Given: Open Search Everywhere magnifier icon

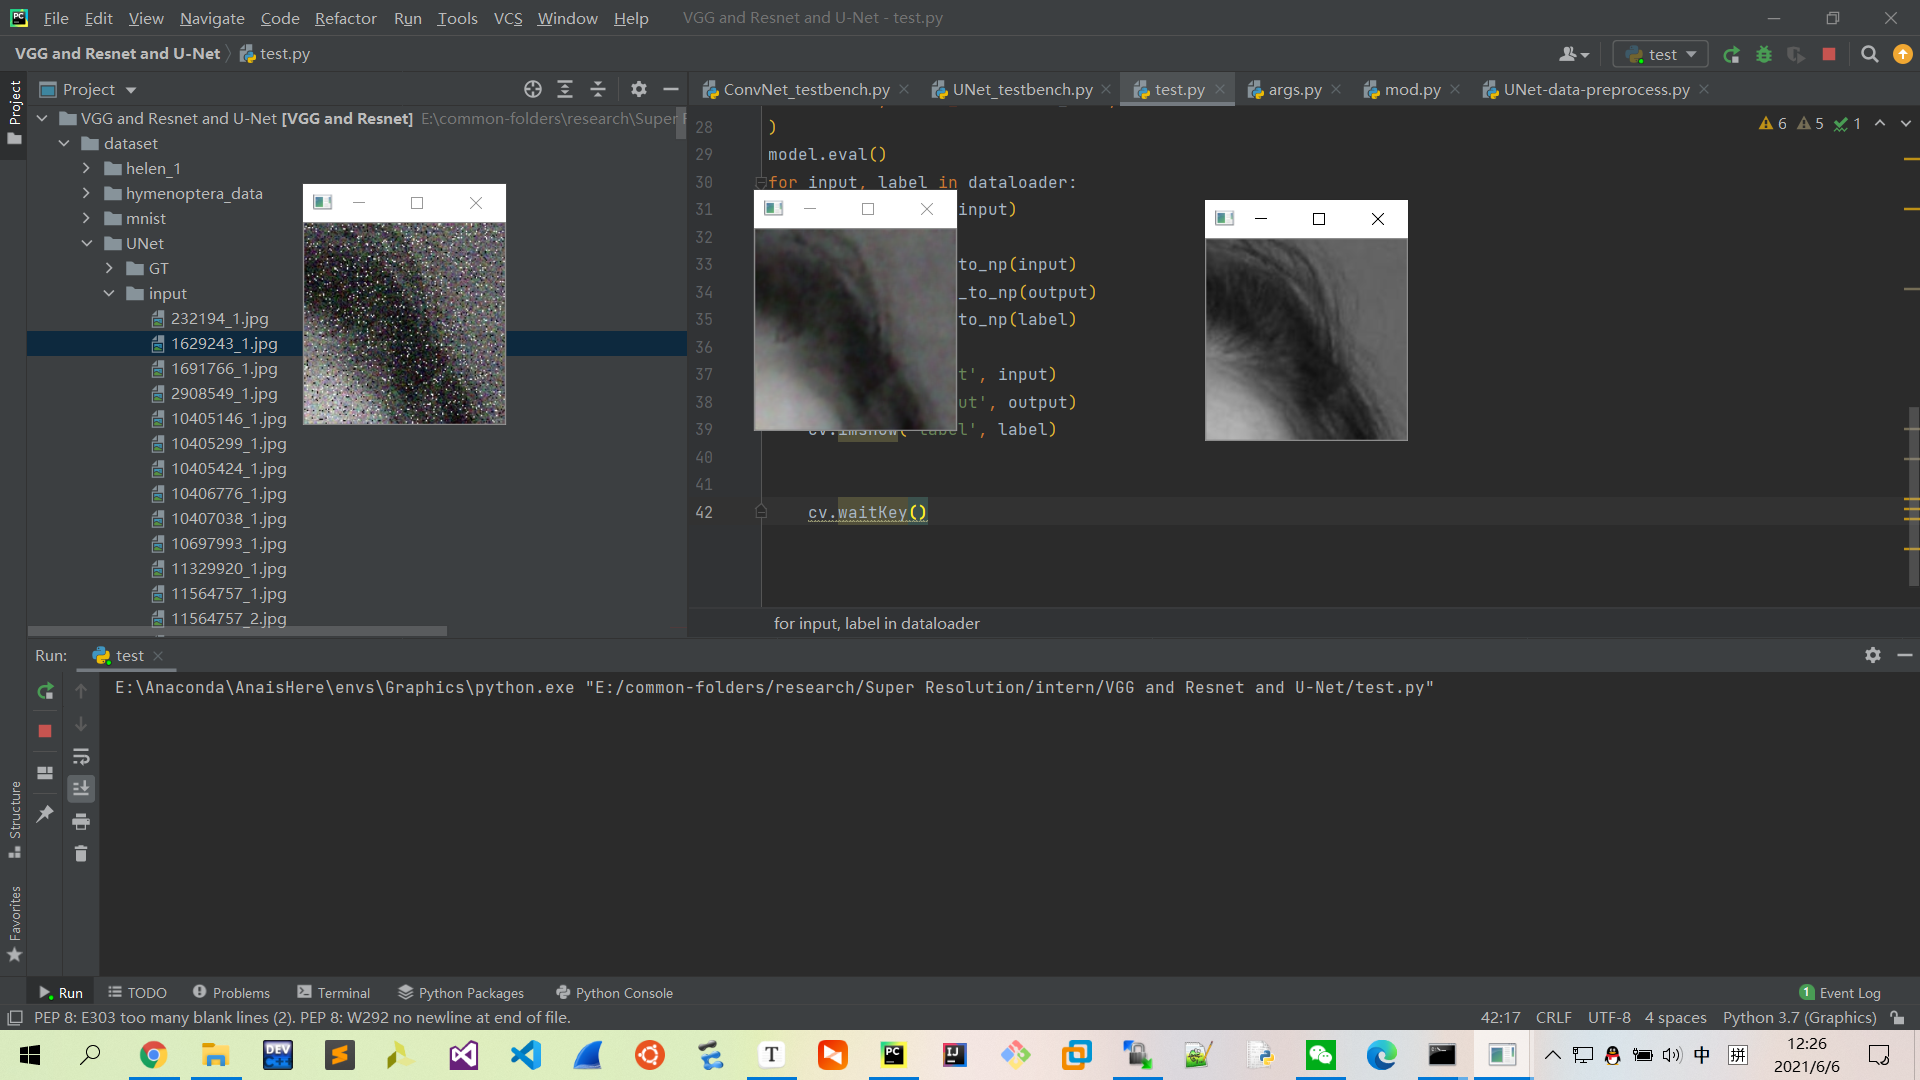Looking at the screenshot, I should [1869, 55].
